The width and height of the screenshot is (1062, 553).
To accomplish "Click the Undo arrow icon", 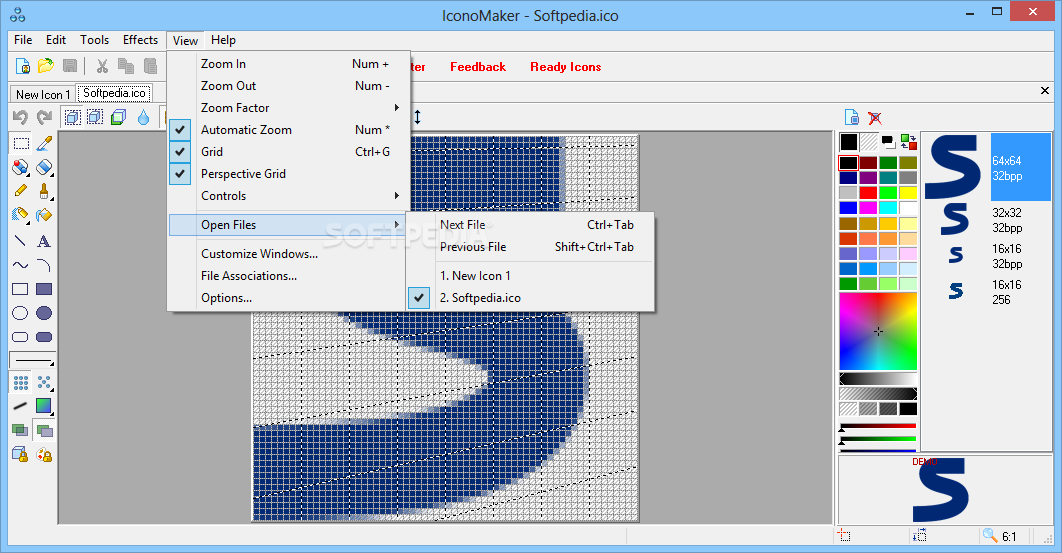I will 20,117.
